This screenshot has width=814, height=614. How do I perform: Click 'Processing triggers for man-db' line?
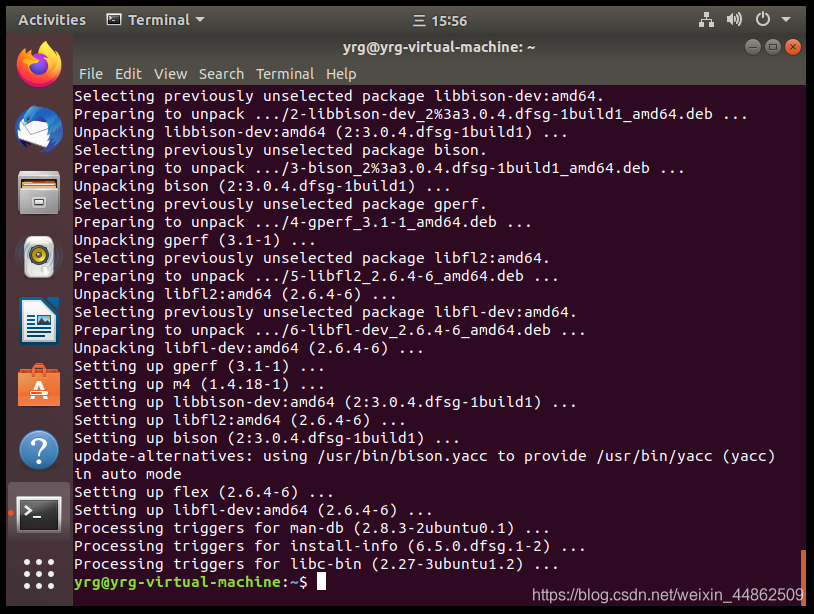[311, 528]
